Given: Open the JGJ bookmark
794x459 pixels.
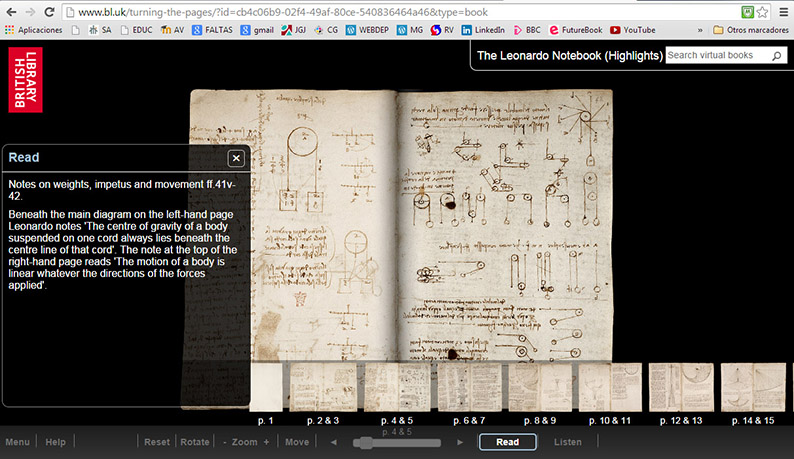Looking at the screenshot, I should 294,30.
